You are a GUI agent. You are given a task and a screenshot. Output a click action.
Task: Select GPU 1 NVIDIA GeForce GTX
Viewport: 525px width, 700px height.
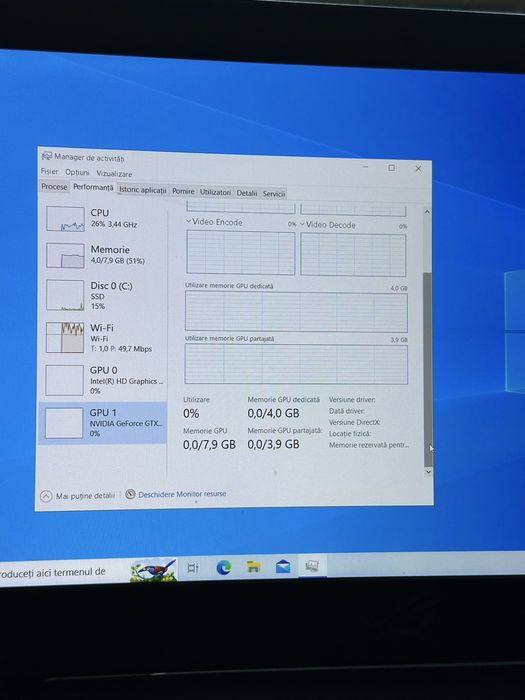103,422
